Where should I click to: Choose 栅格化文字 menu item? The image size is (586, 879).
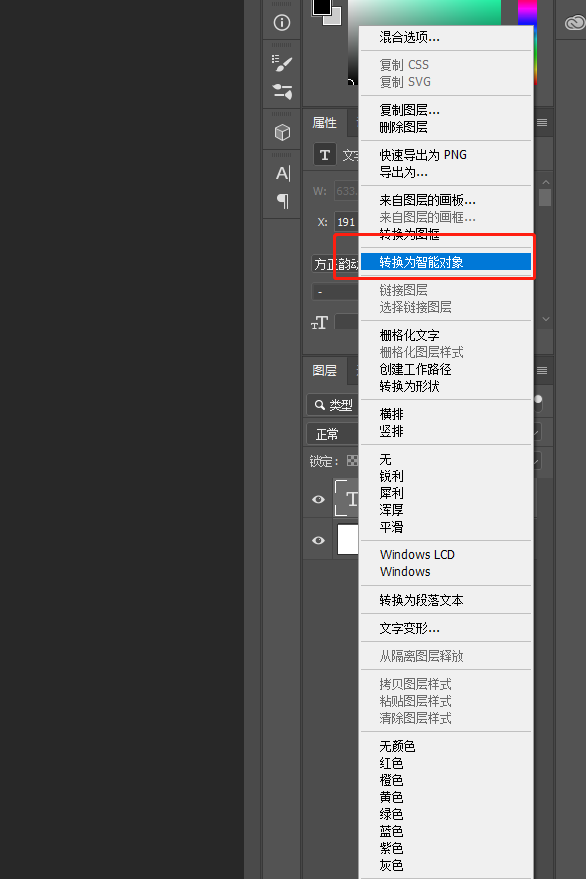(446, 335)
